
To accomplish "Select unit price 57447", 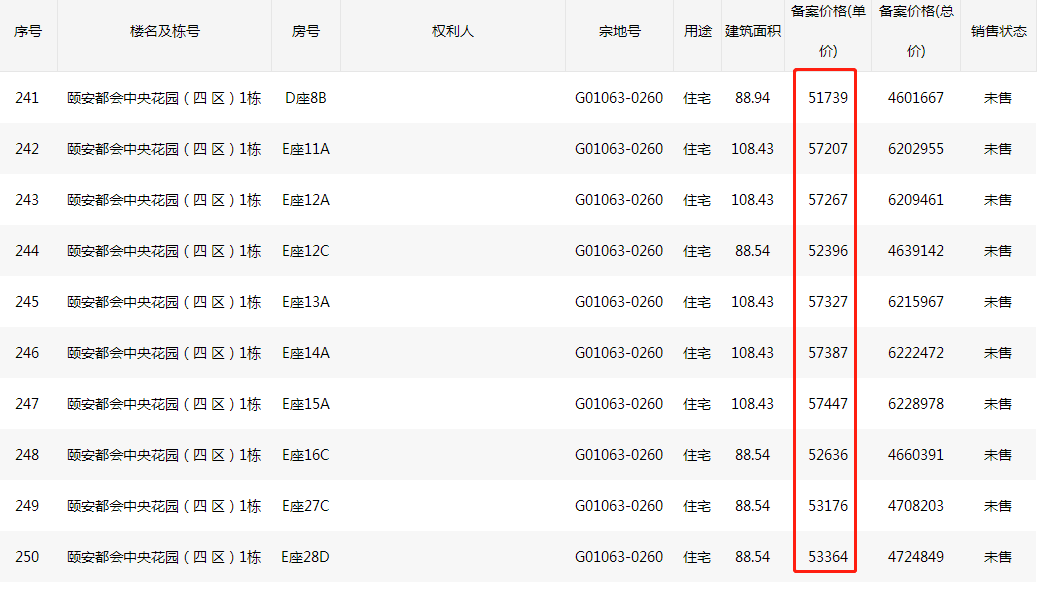I will (x=828, y=404).
